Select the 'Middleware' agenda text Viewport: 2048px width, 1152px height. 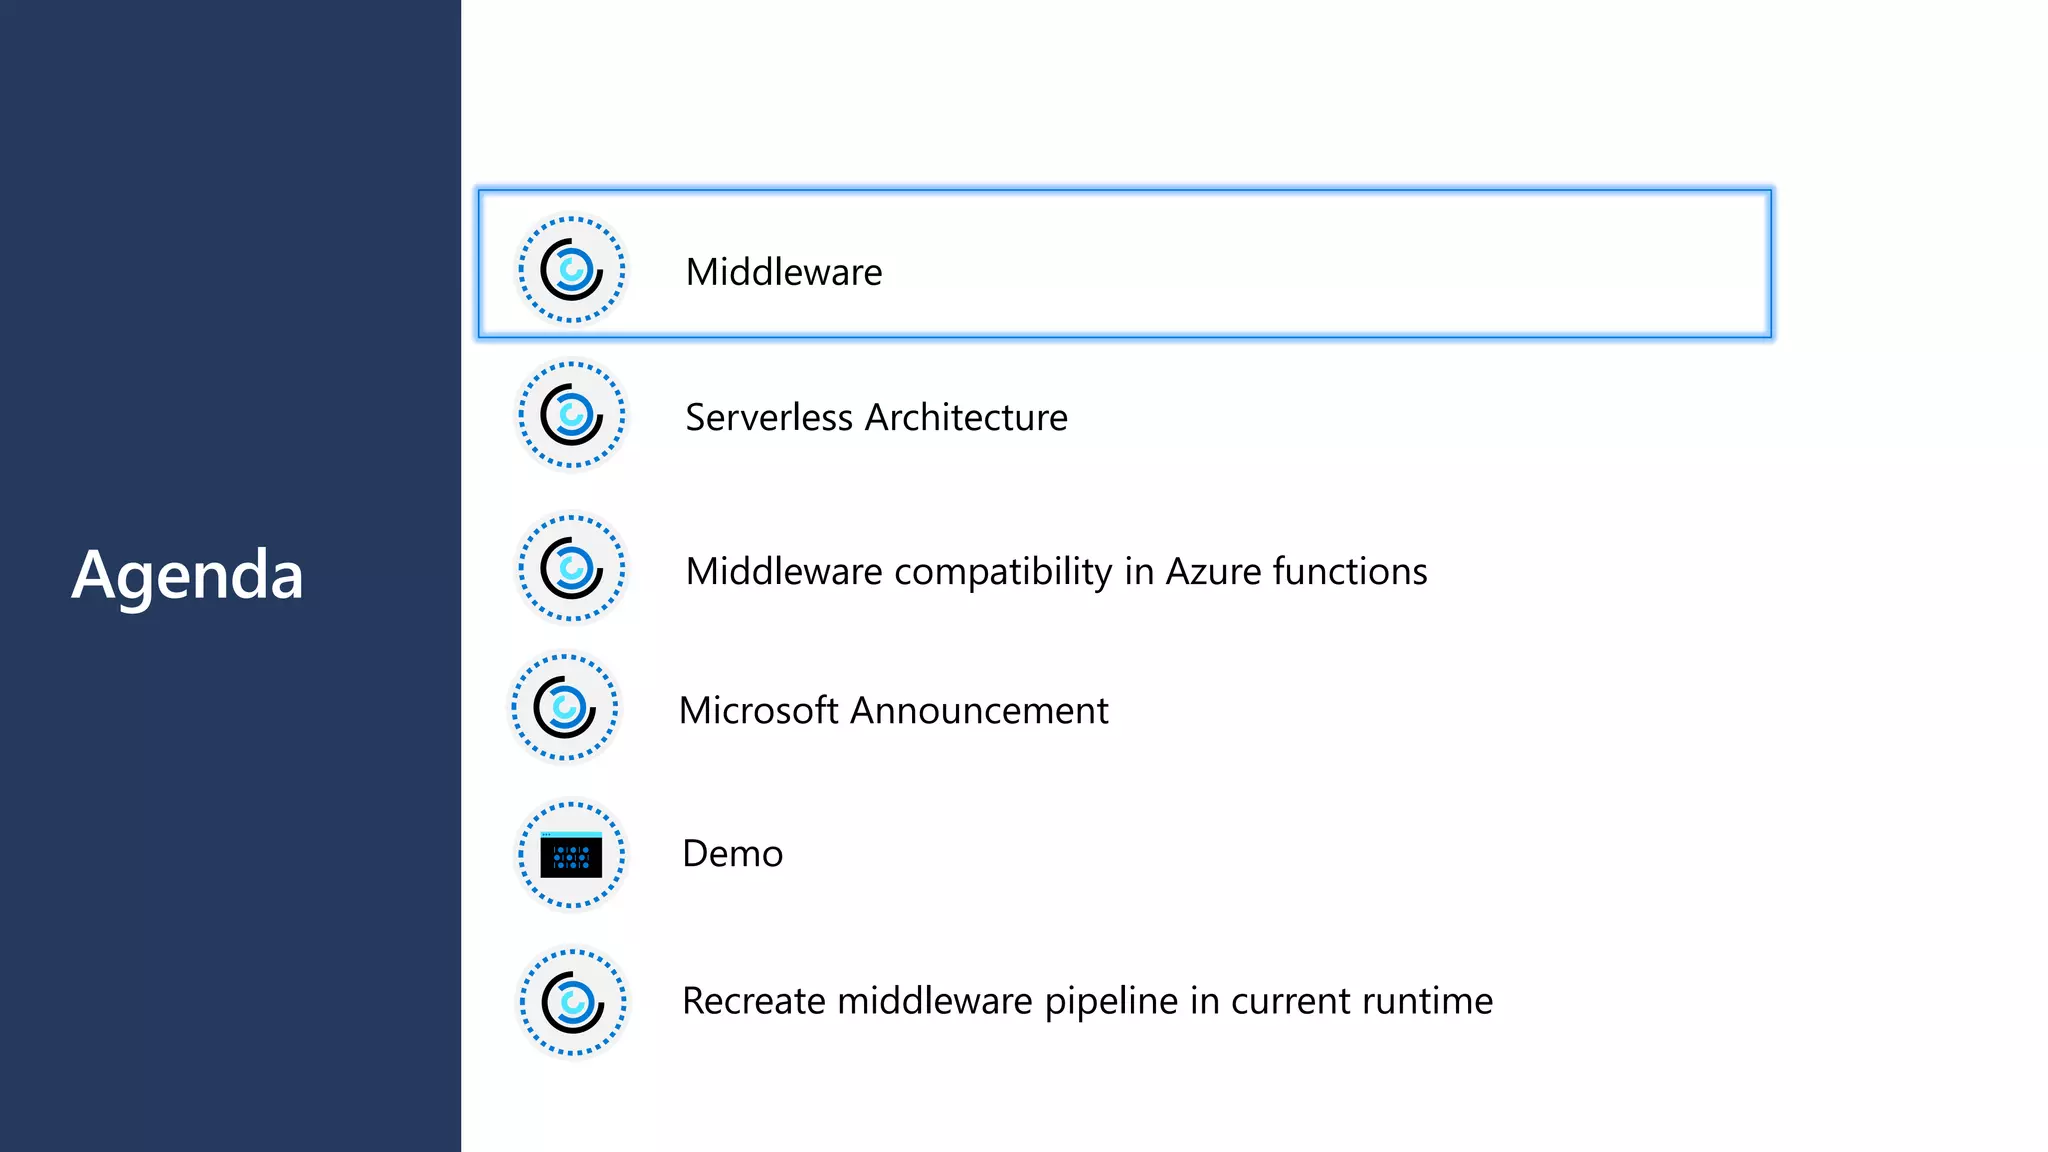click(784, 272)
